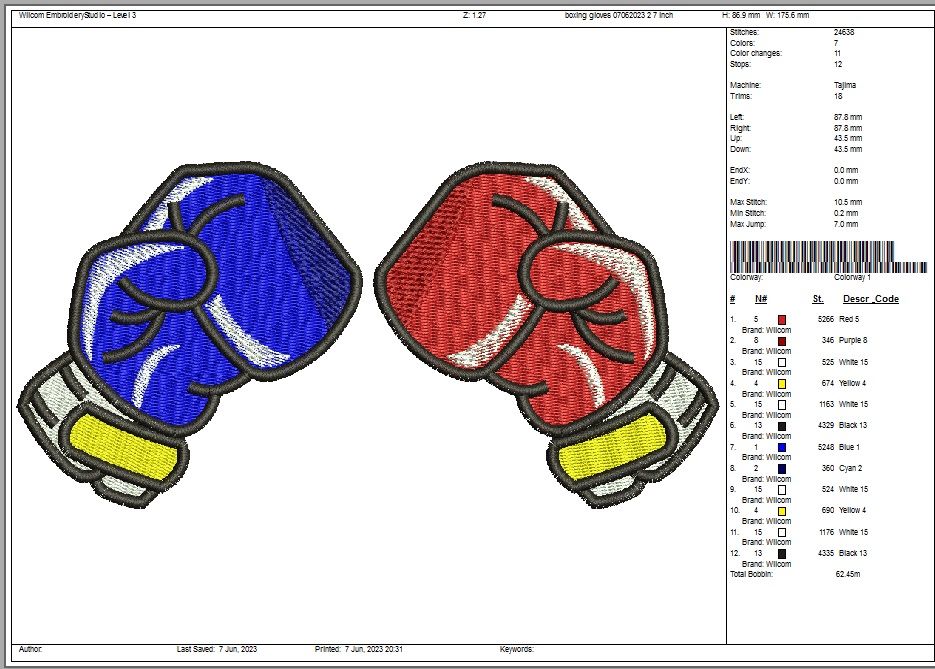Click the yellow swatch in row 10
Viewport: 935px width, 669px height.
(782, 511)
